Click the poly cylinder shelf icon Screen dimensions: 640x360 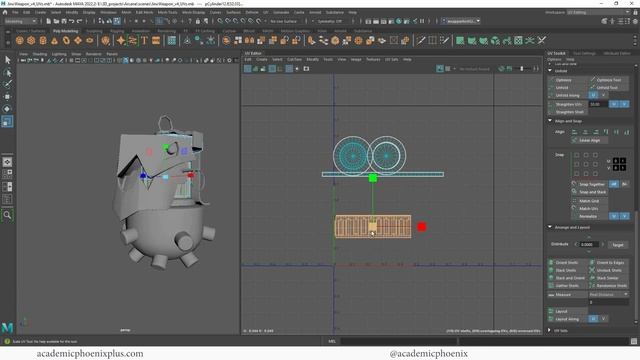point(43,40)
